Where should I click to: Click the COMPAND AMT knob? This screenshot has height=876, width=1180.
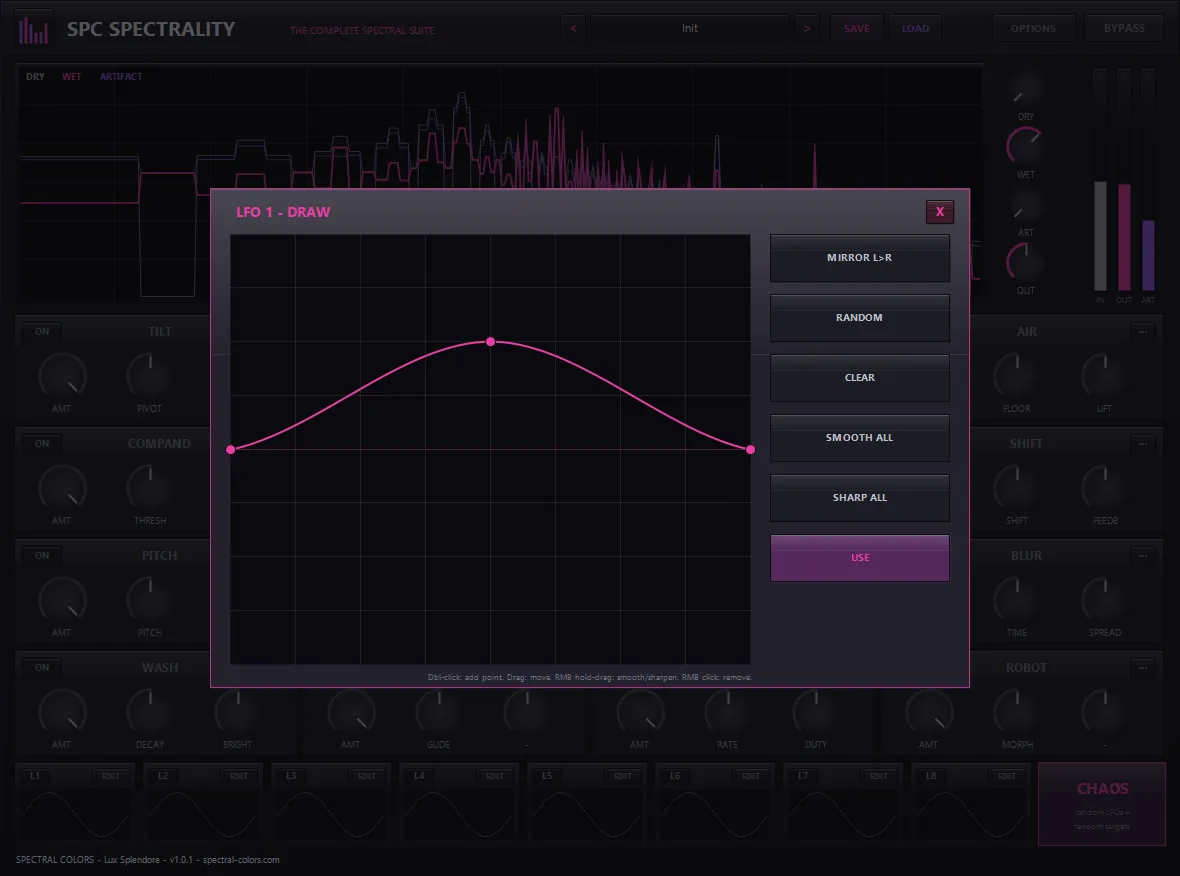tap(62, 488)
